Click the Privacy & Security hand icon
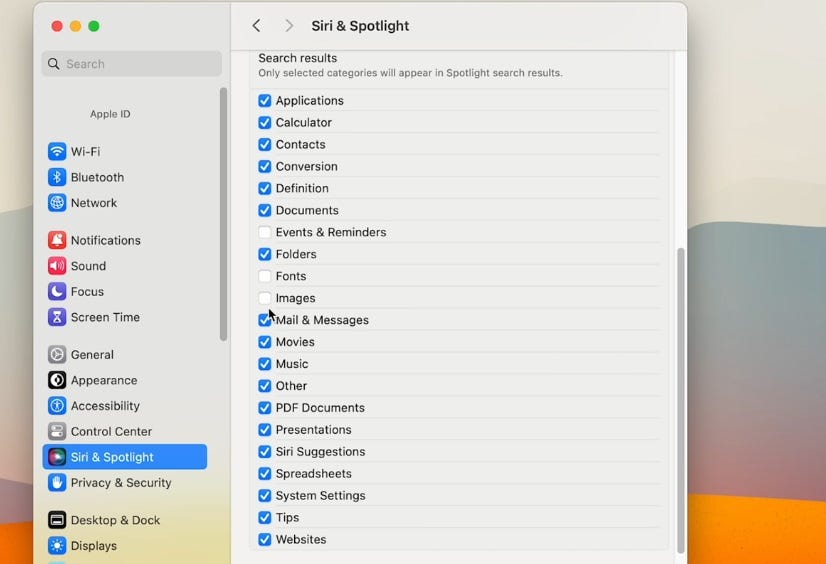The height and width of the screenshot is (564, 826). (x=57, y=483)
